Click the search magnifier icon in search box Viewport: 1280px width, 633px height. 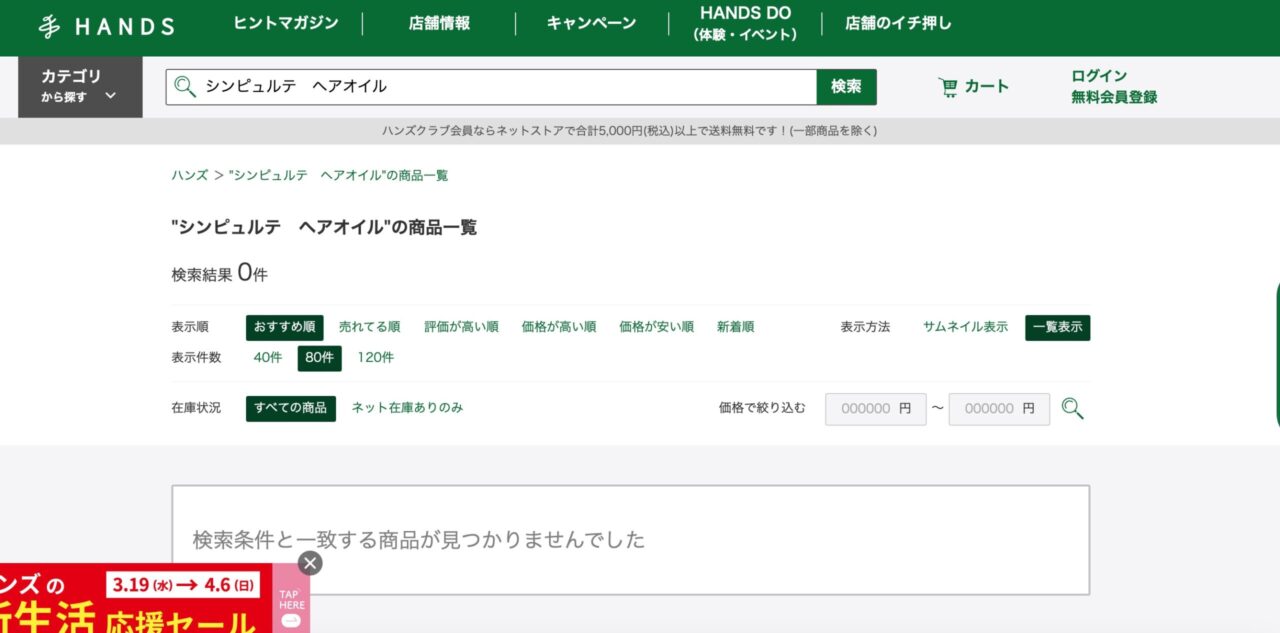(x=185, y=87)
